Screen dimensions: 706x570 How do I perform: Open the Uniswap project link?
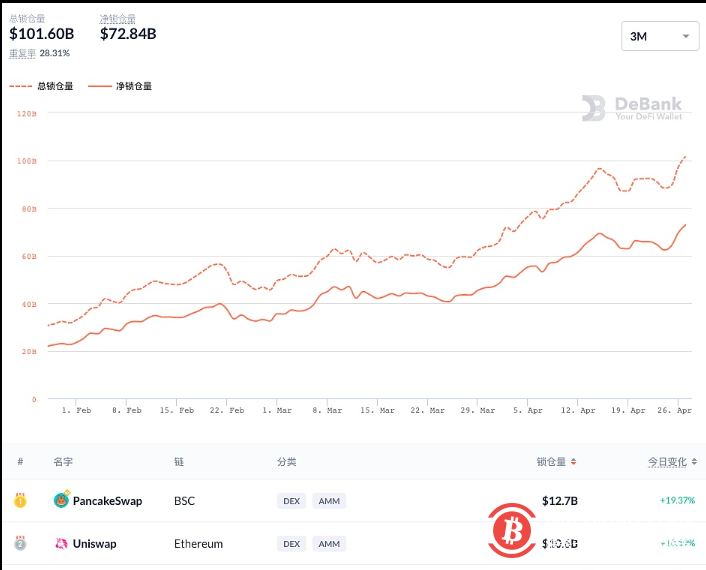[x=94, y=544]
